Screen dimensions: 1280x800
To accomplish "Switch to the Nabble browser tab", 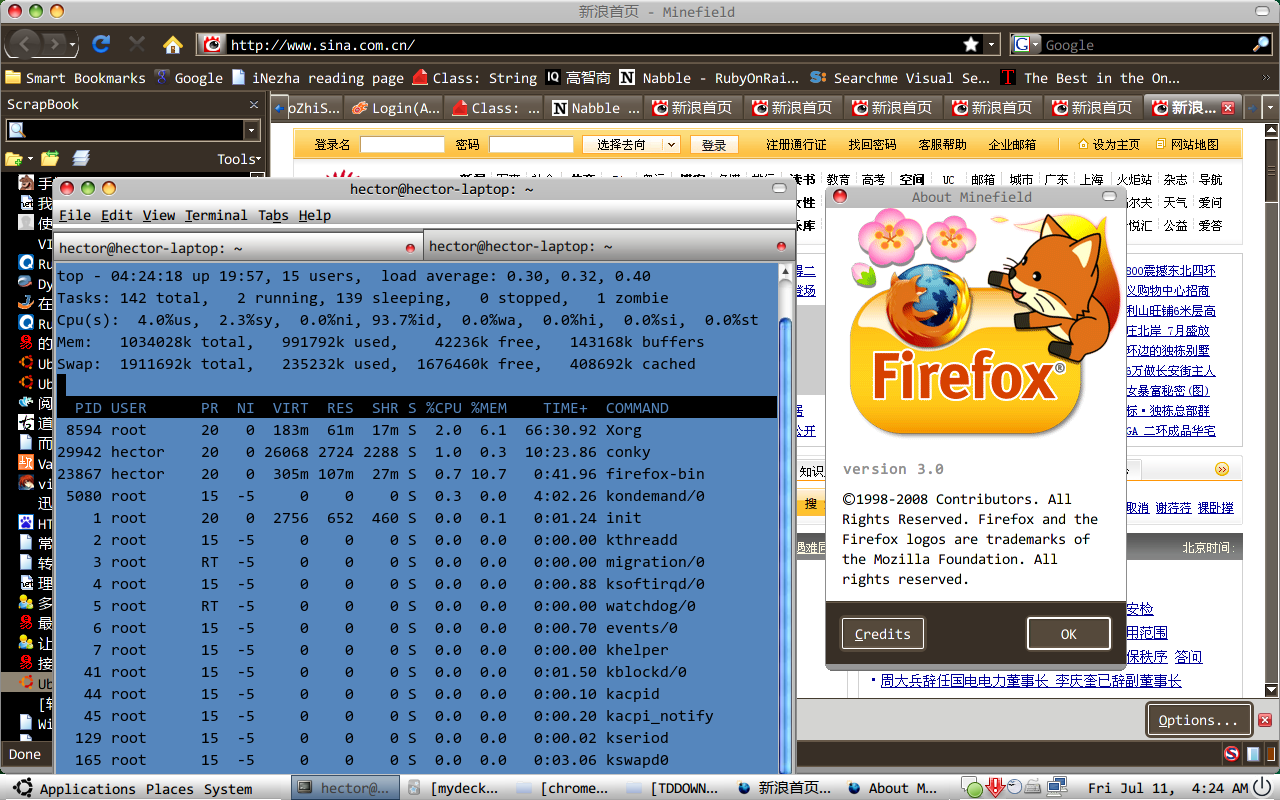I will click(x=596, y=108).
